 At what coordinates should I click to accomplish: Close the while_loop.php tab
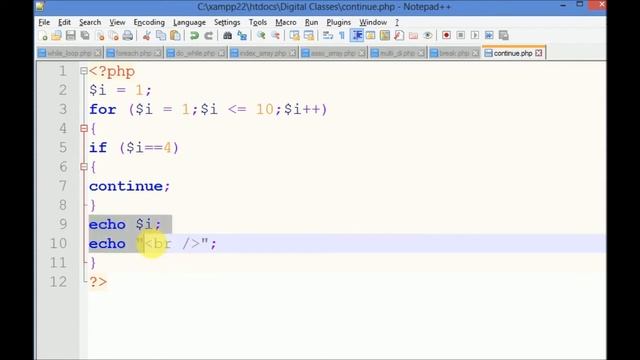(98, 53)
